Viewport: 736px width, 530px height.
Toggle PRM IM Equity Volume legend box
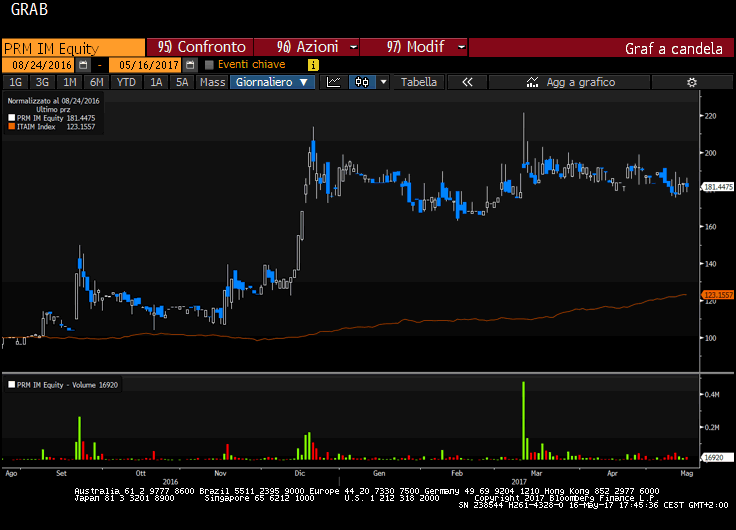[10, 383]
